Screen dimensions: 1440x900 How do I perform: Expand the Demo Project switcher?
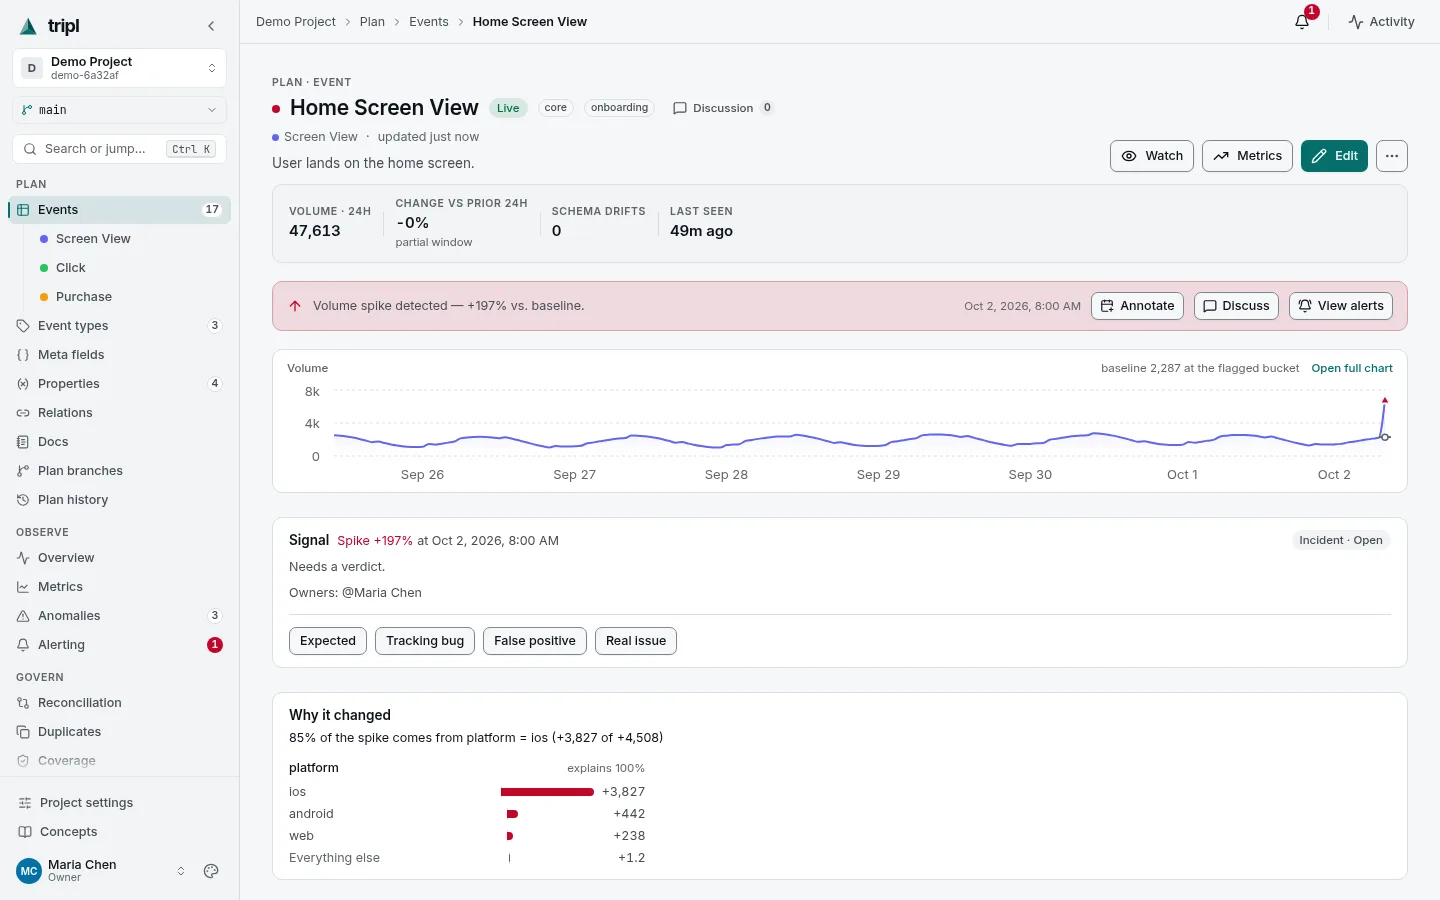(120, 68)
